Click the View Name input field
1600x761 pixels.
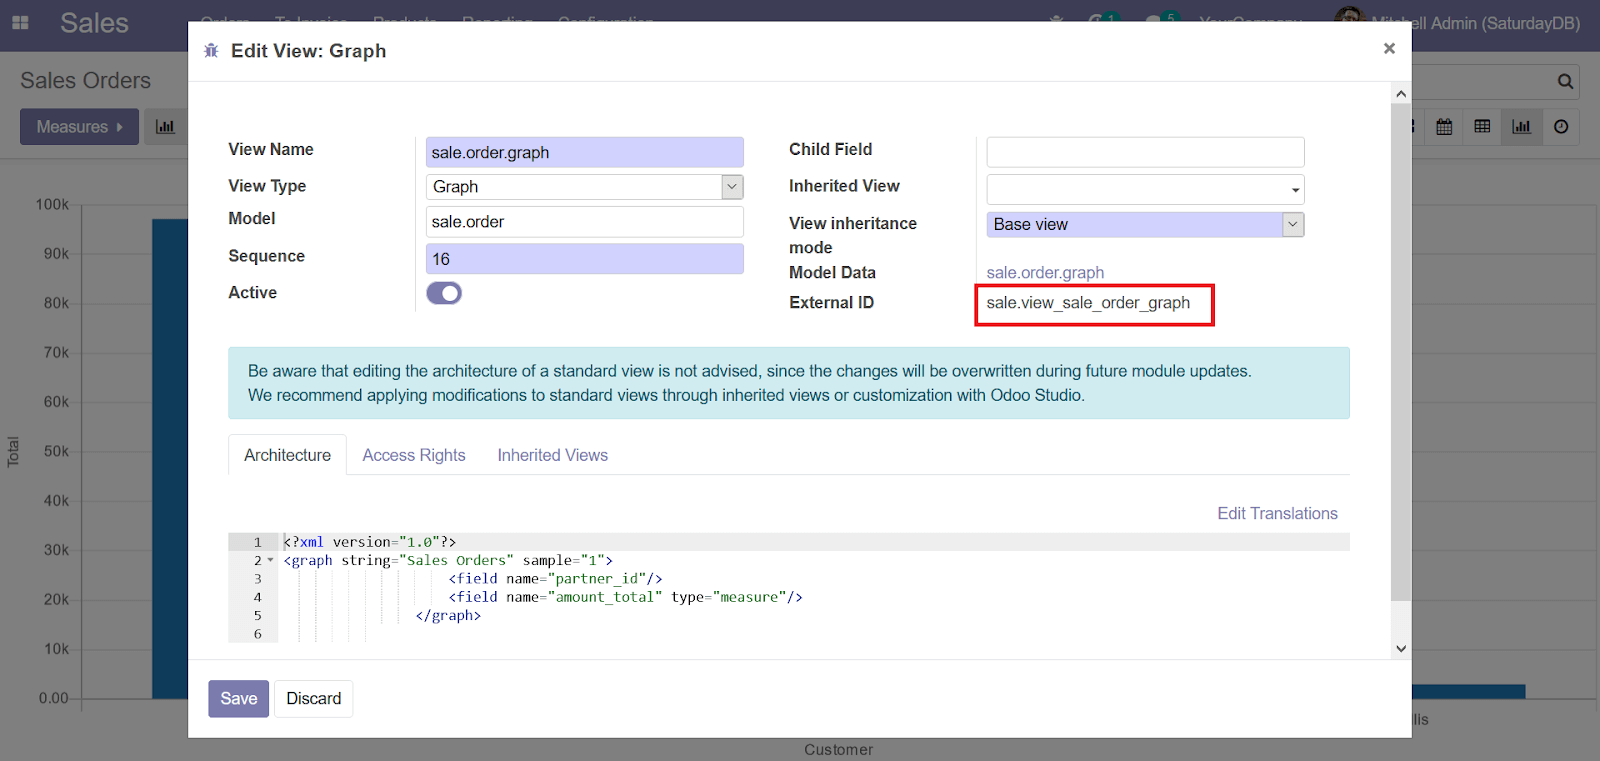click(585, 152)
